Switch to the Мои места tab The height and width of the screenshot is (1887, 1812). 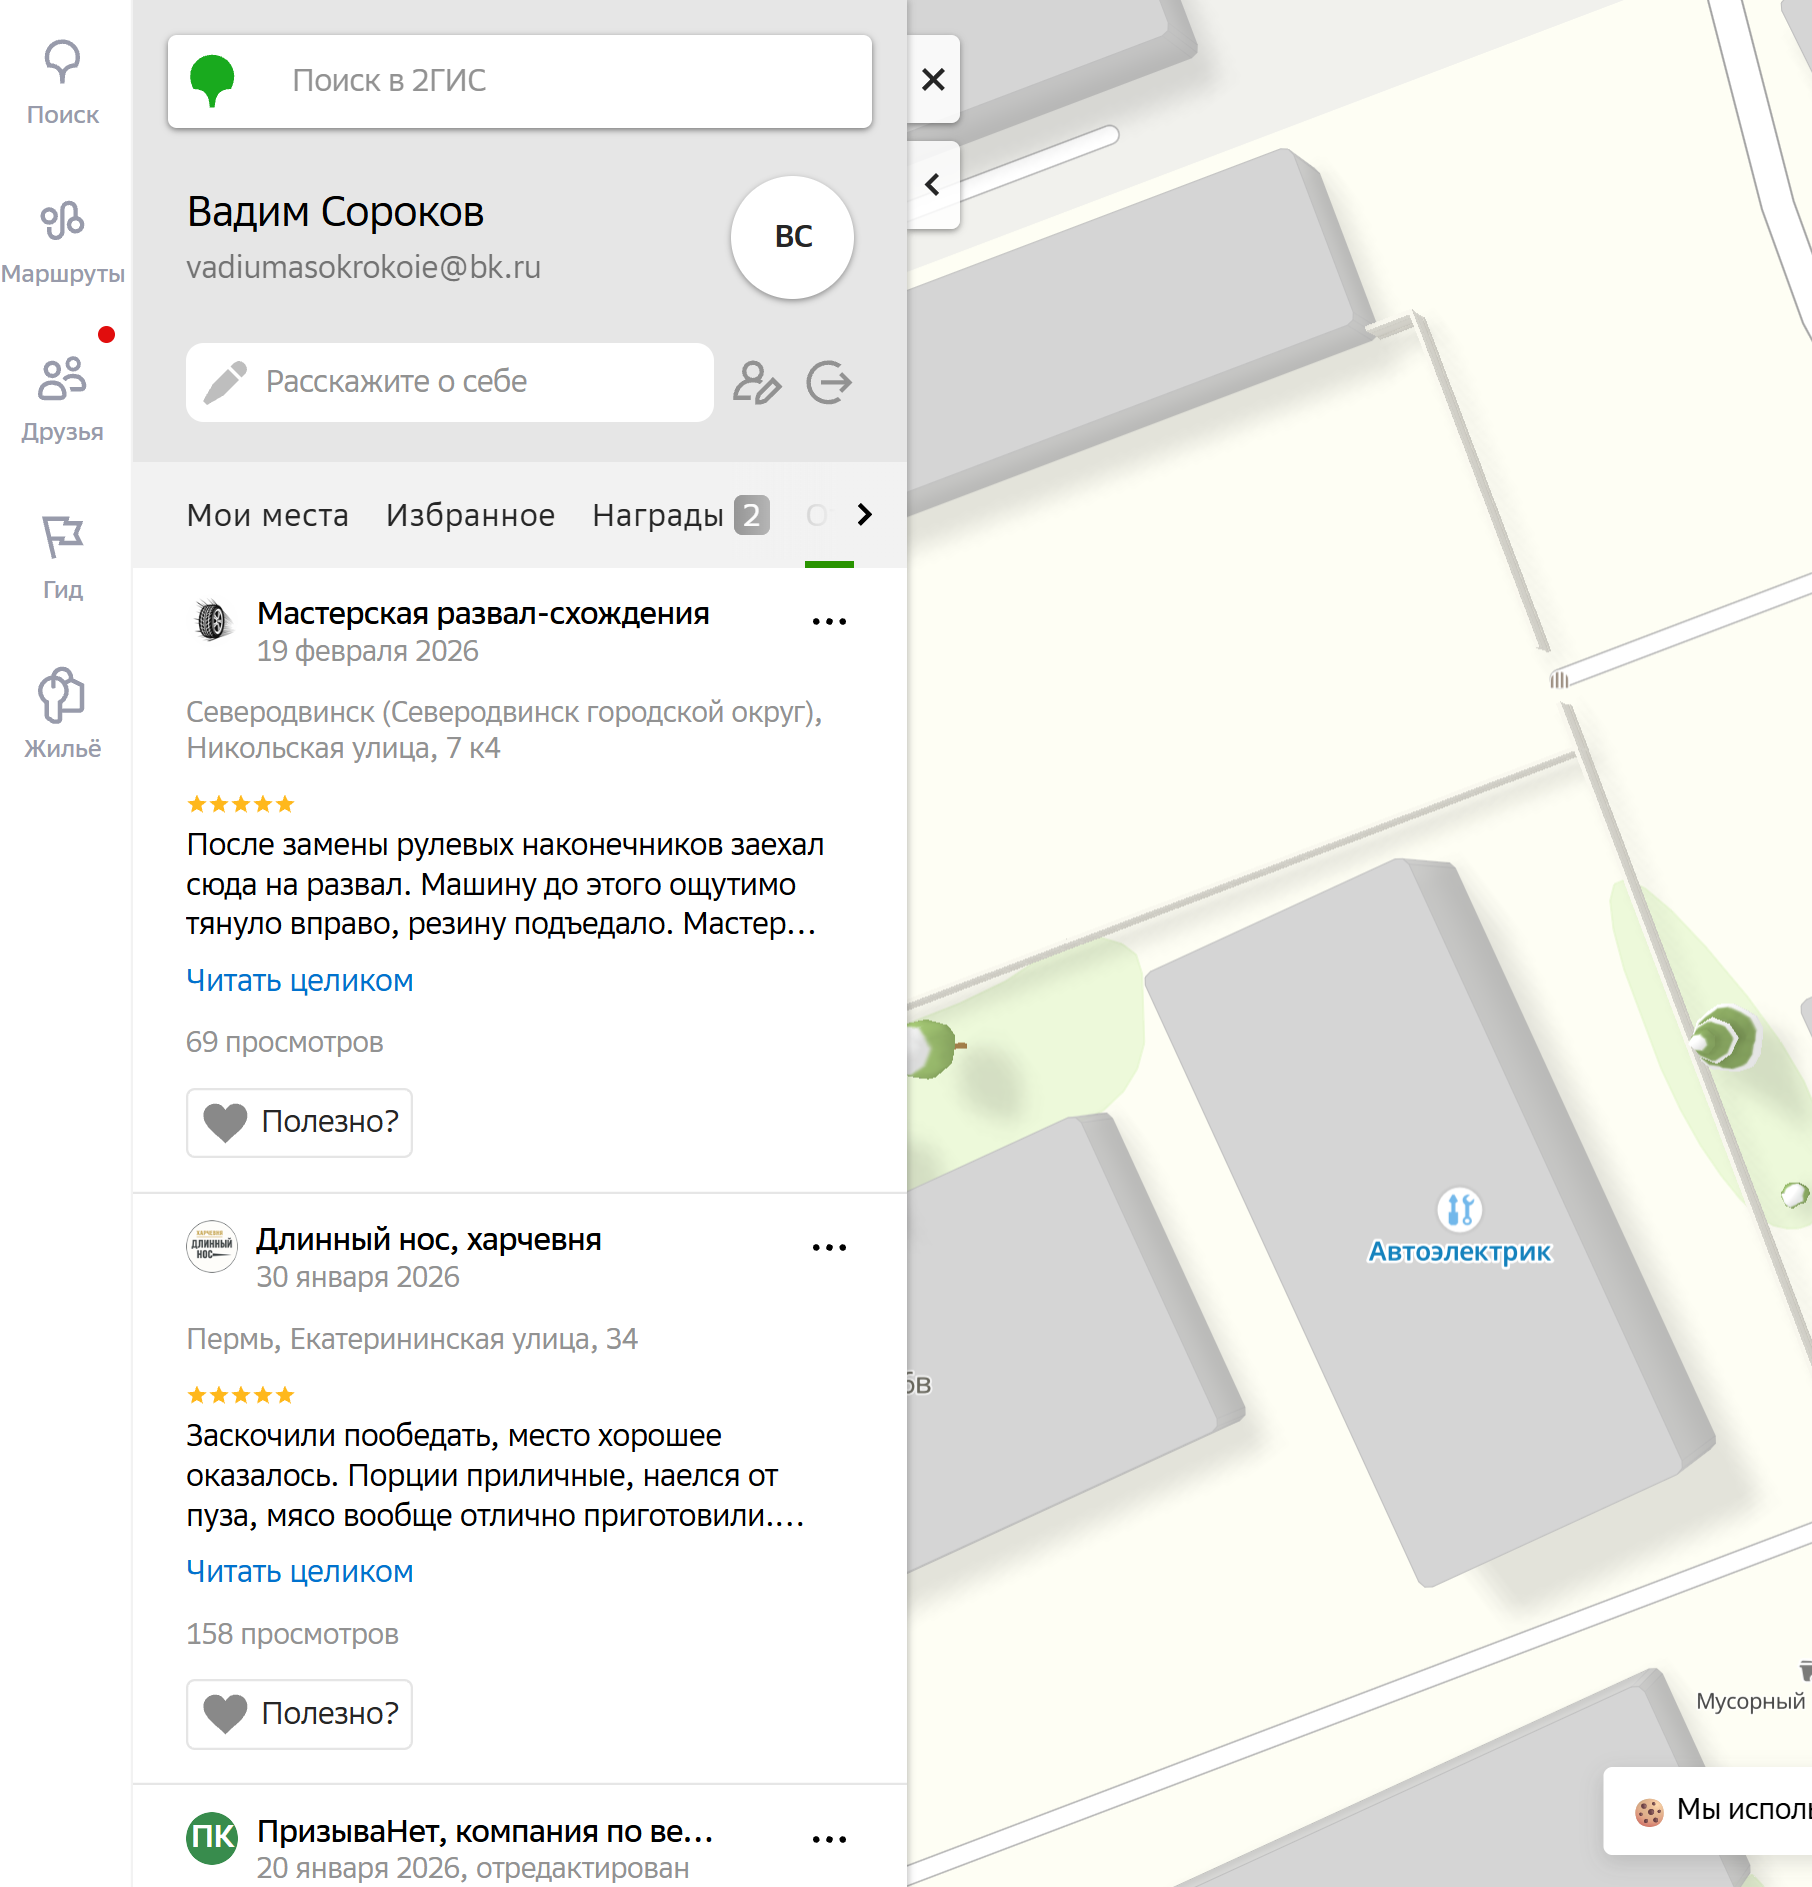click(267, 515)
